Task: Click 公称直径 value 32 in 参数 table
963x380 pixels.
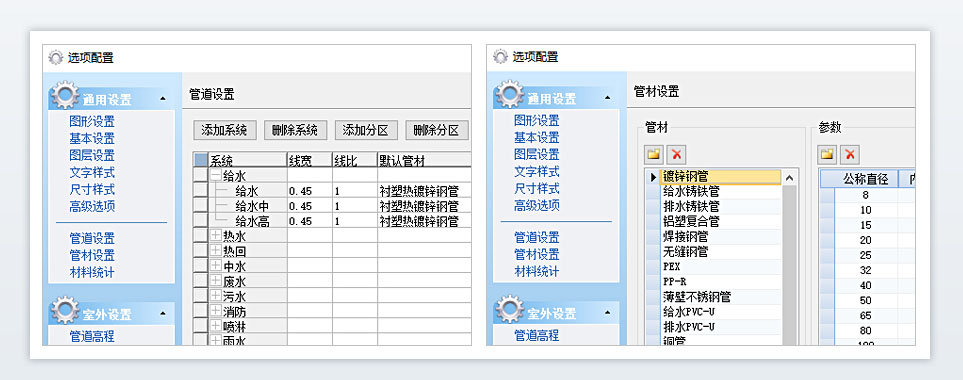Action: point(865,270)
